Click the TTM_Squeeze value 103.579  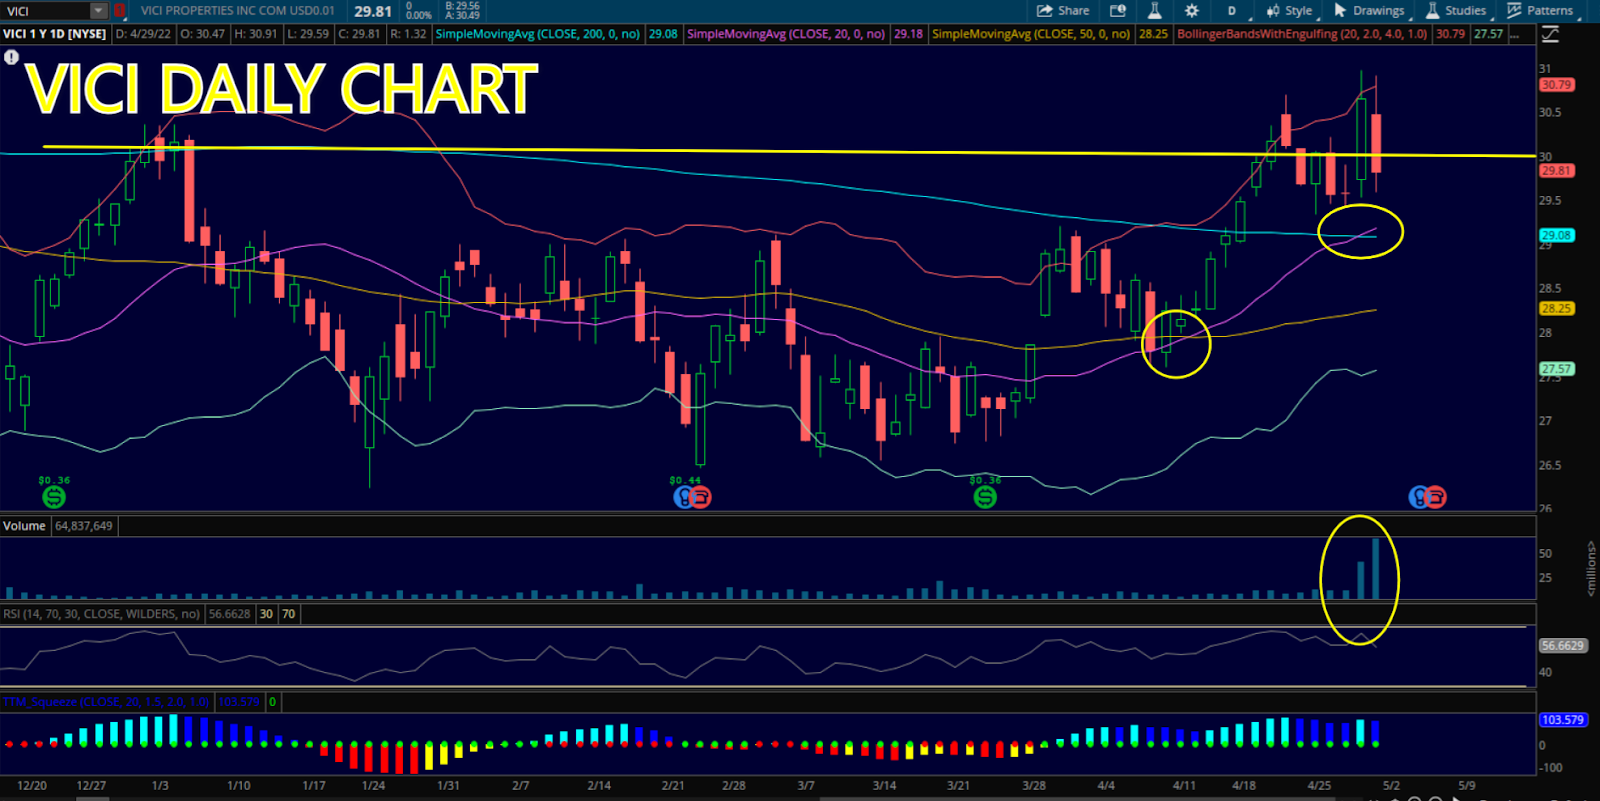[x=240, y=702]
